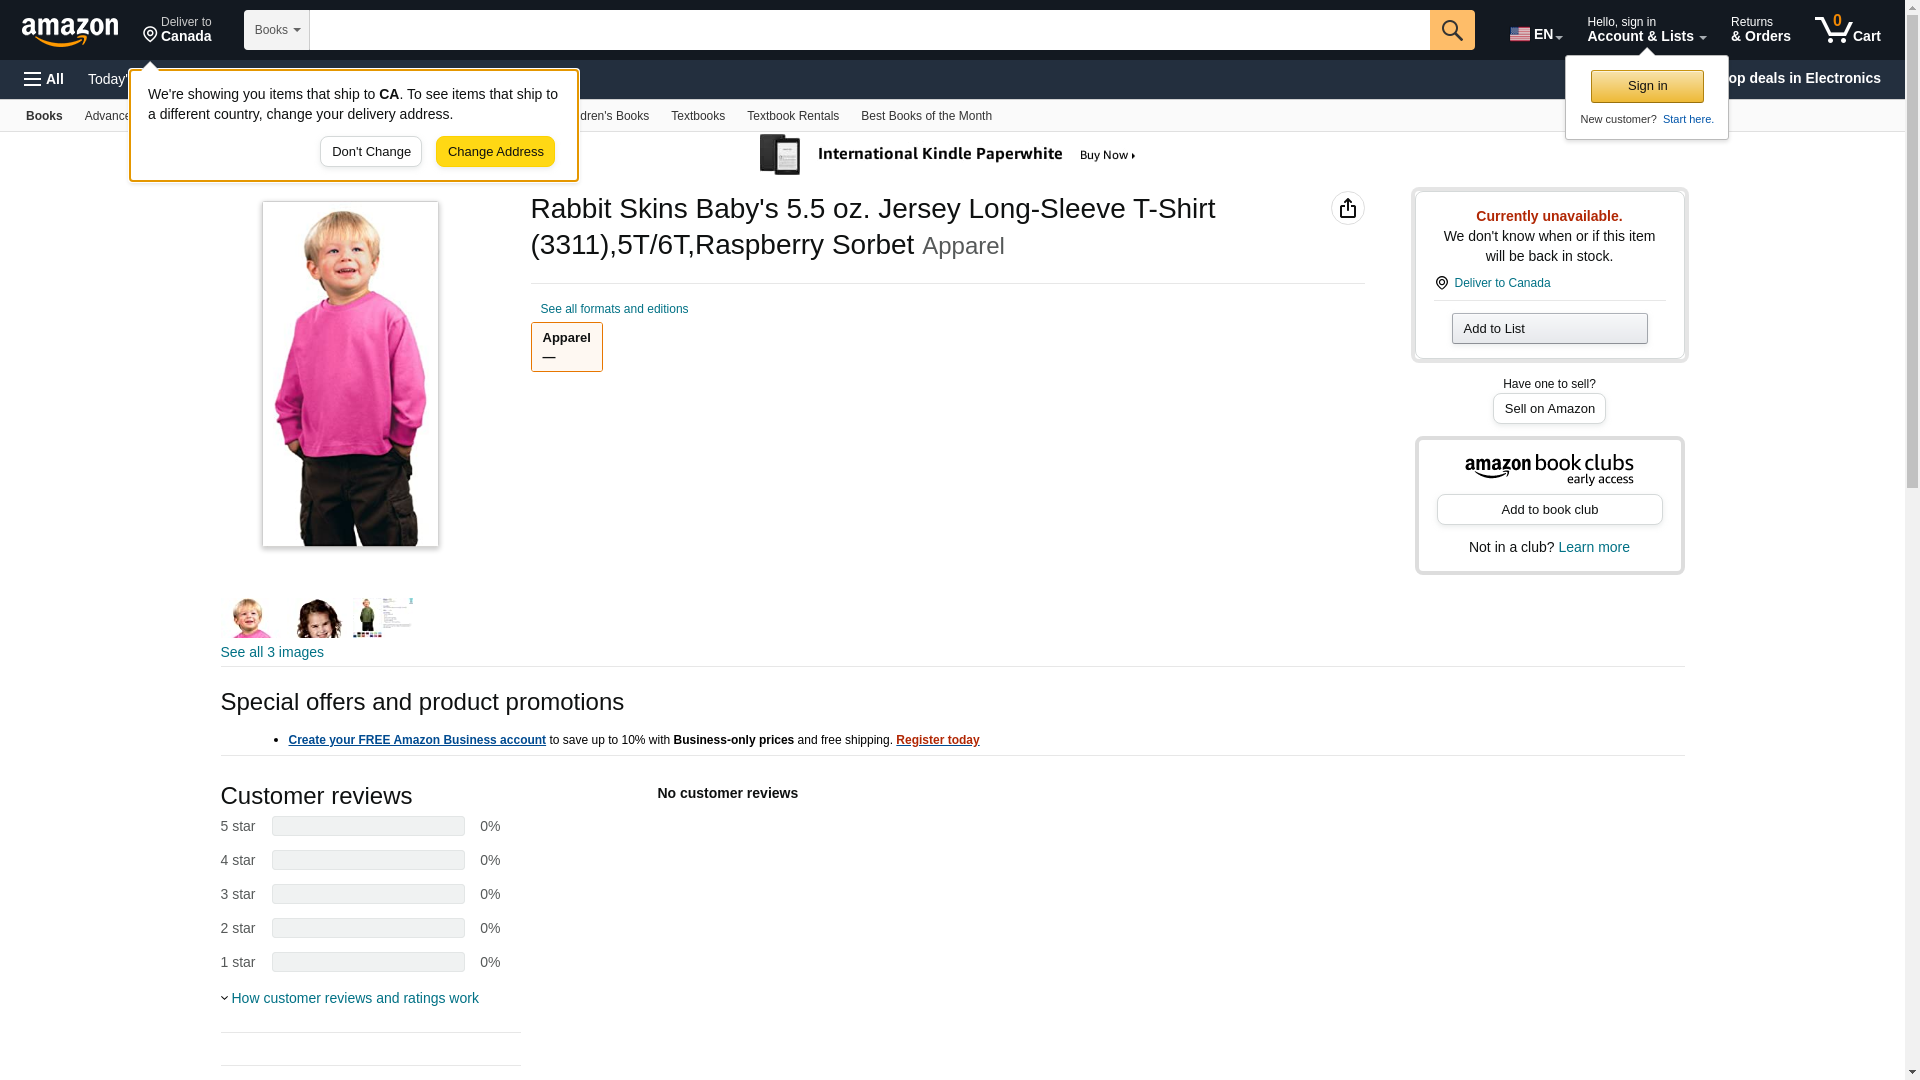Click the Amazon book clubs logo
This screenshot has height=1080, width=1920.
coord(1549,470)
